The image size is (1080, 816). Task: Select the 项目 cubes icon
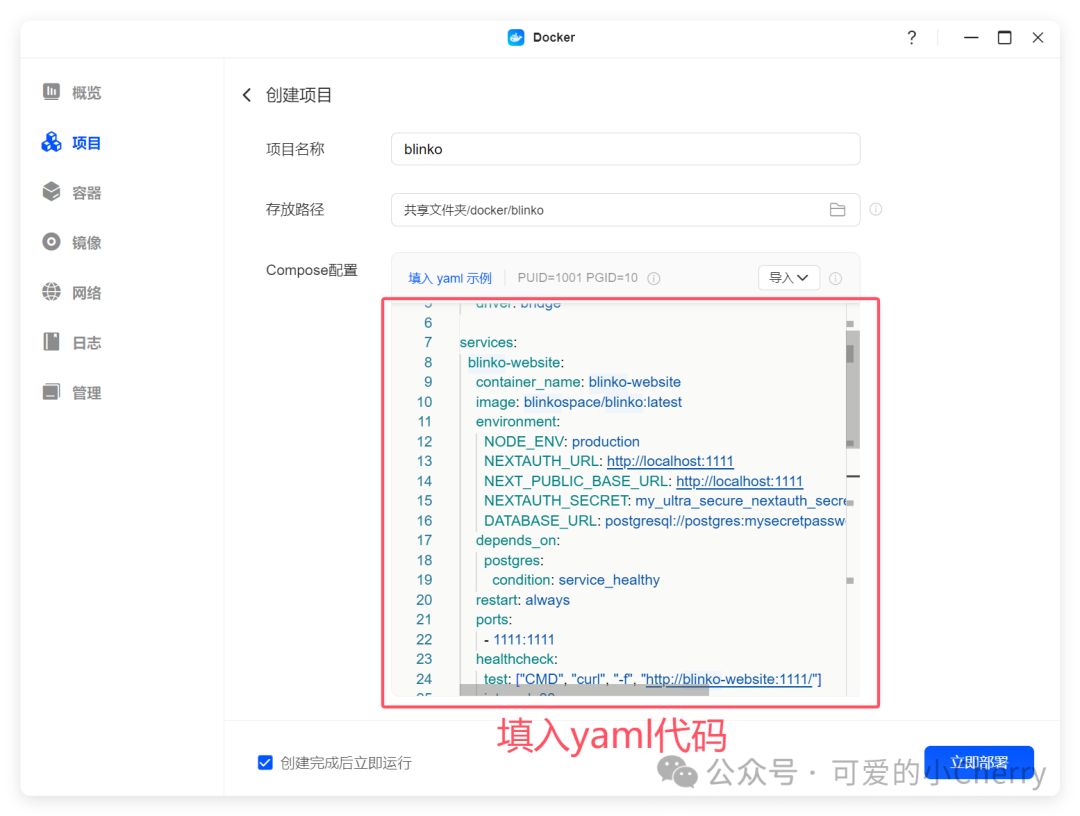click(51, 142)
